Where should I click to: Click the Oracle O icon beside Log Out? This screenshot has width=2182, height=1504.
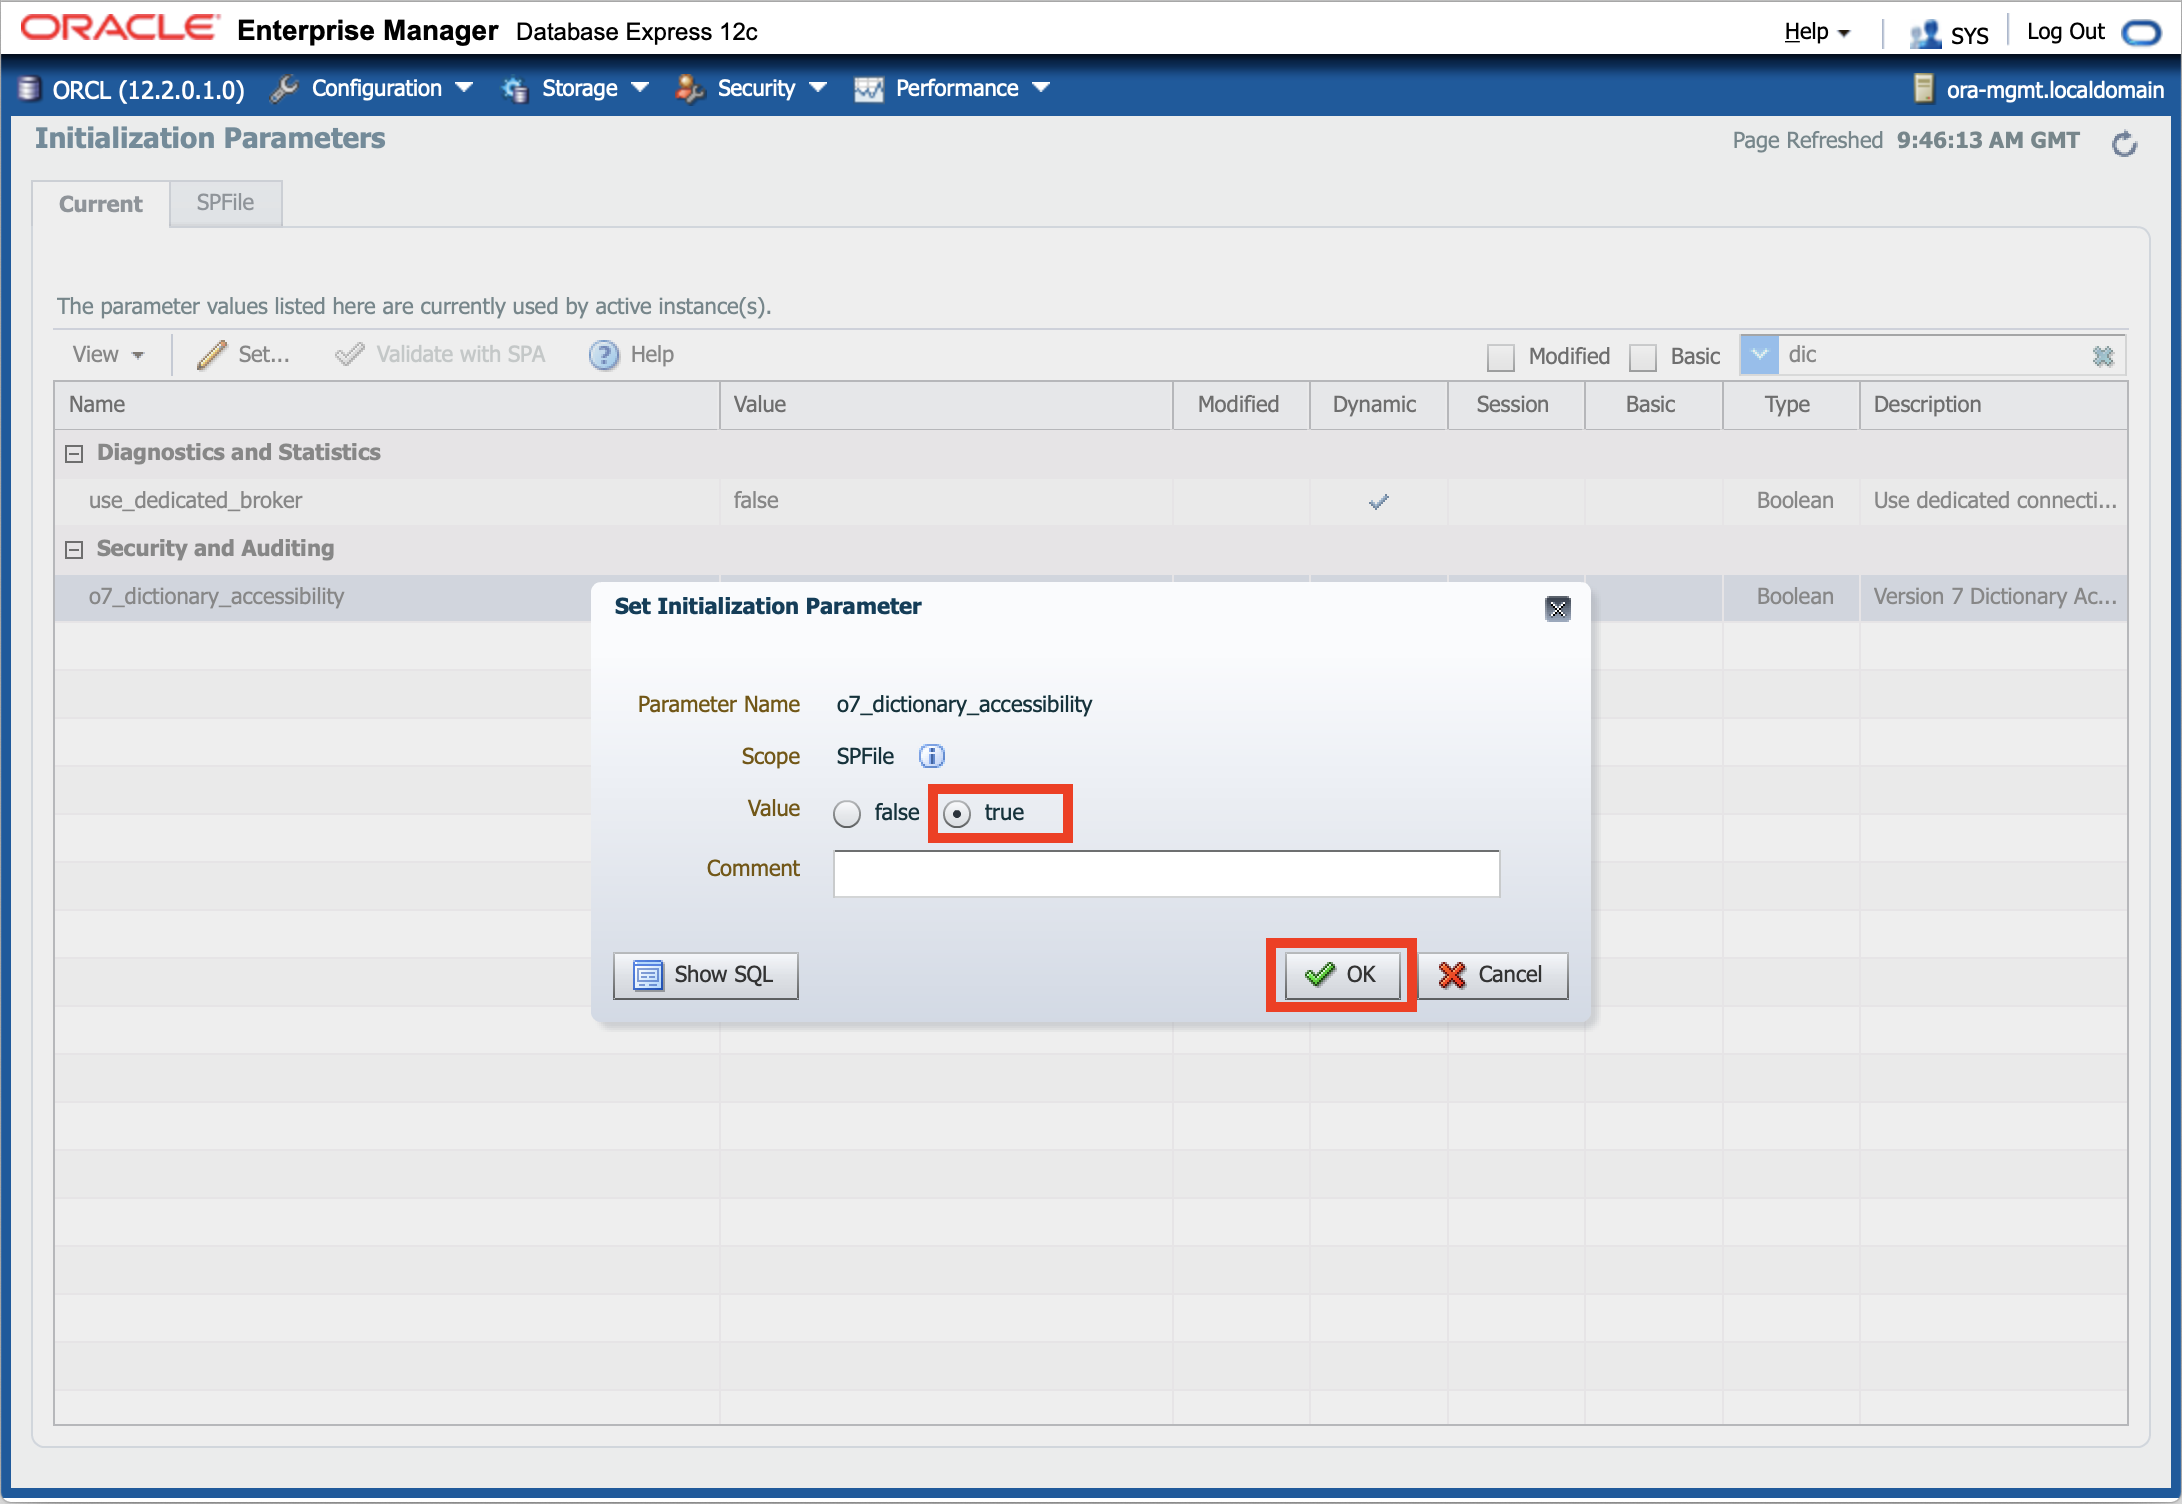[2140, 33]
